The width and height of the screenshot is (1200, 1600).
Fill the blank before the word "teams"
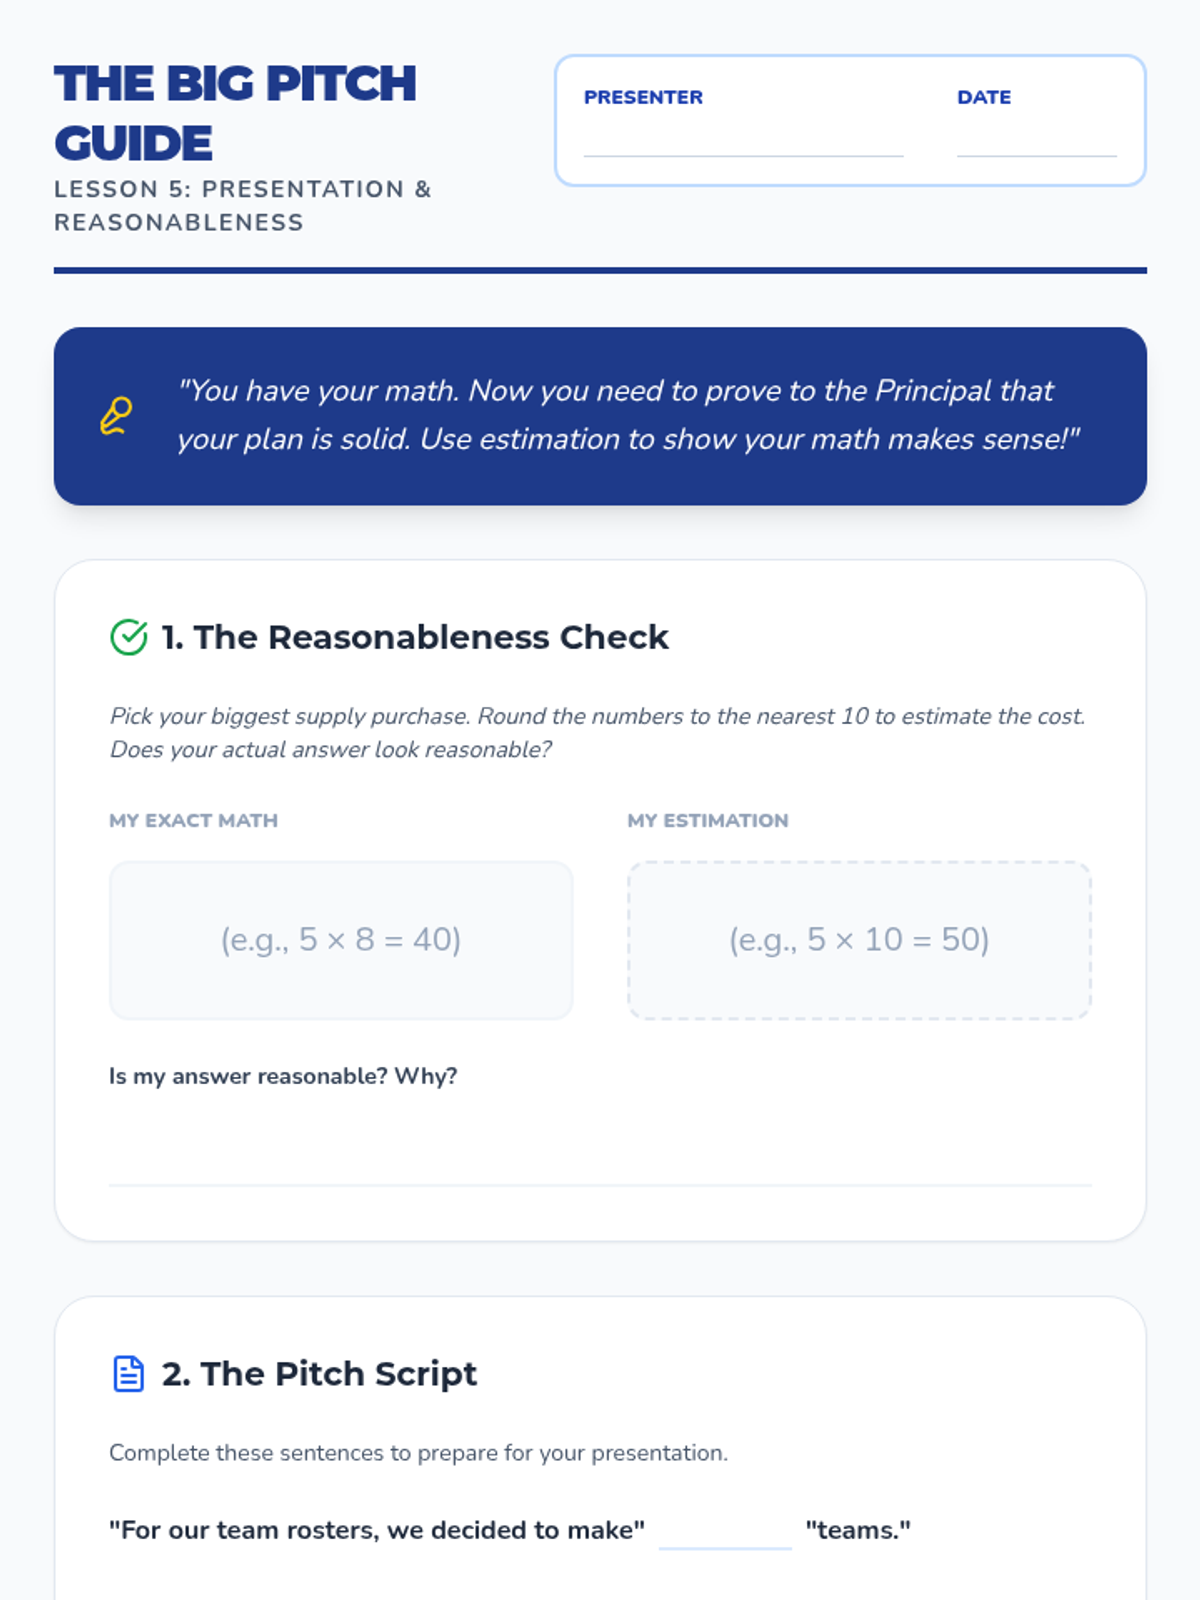725,1532
